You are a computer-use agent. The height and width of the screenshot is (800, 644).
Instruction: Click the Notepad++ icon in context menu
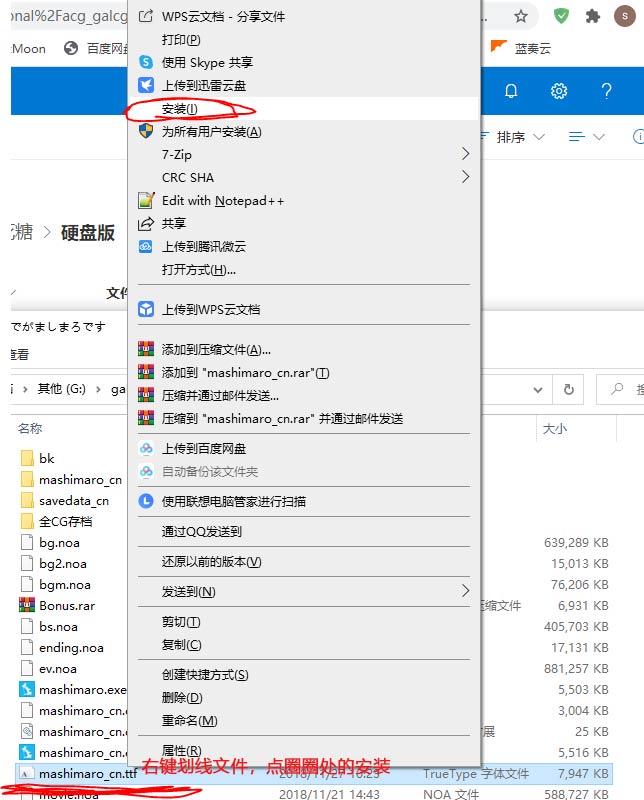click(146, 201)
